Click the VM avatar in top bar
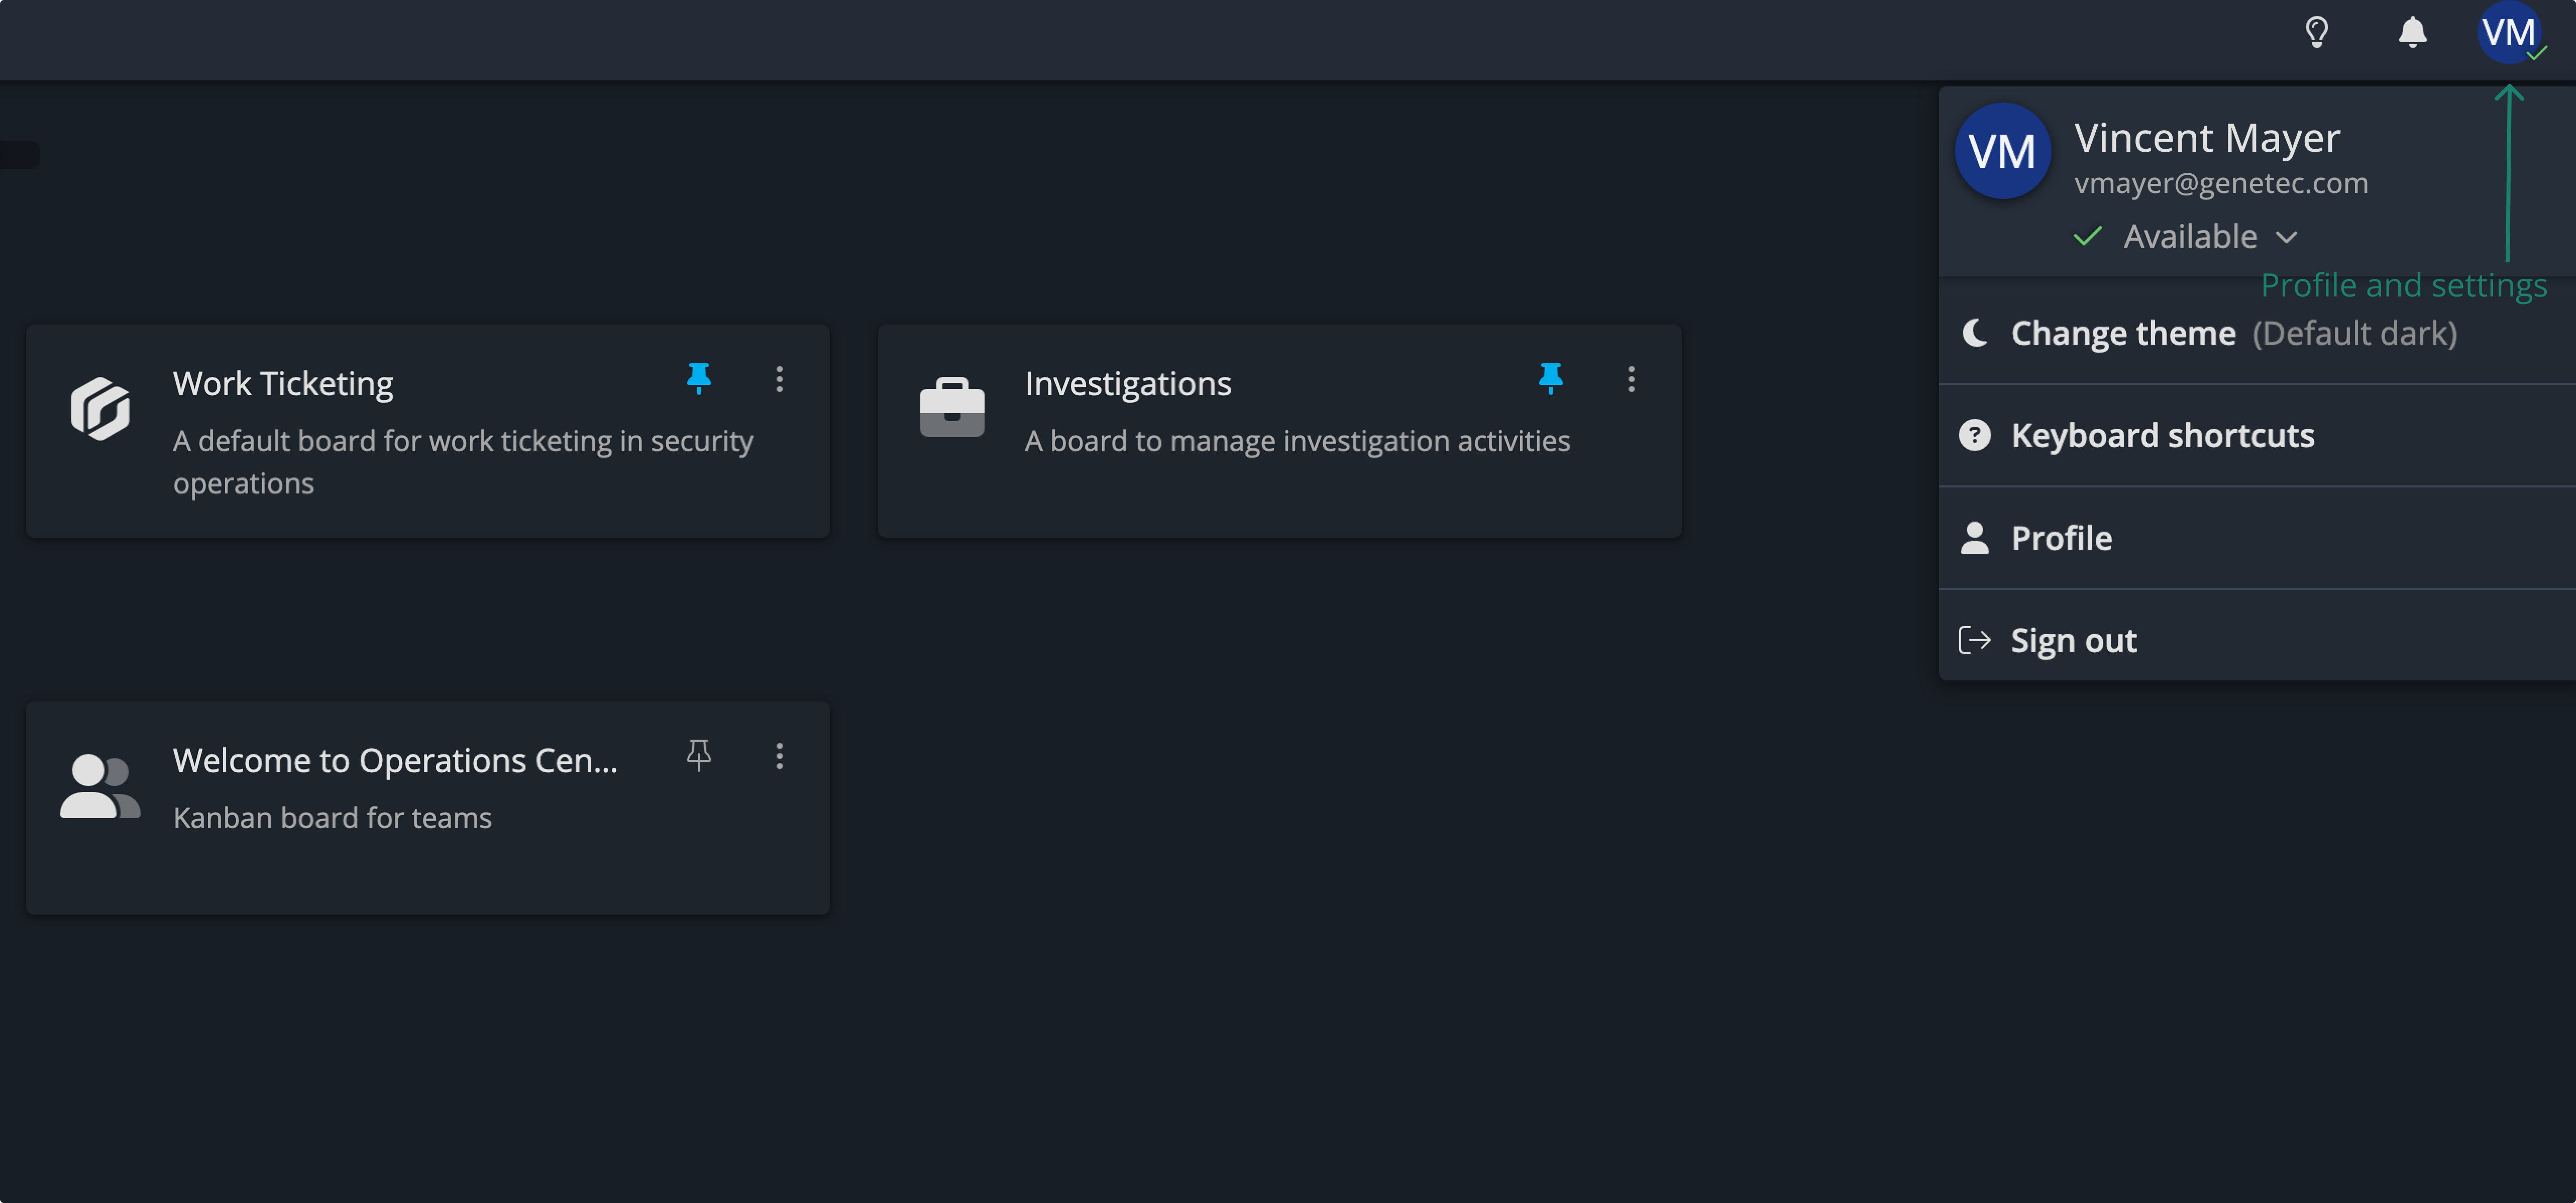The image size is (2576, 1203). [x=2508, y=32]
